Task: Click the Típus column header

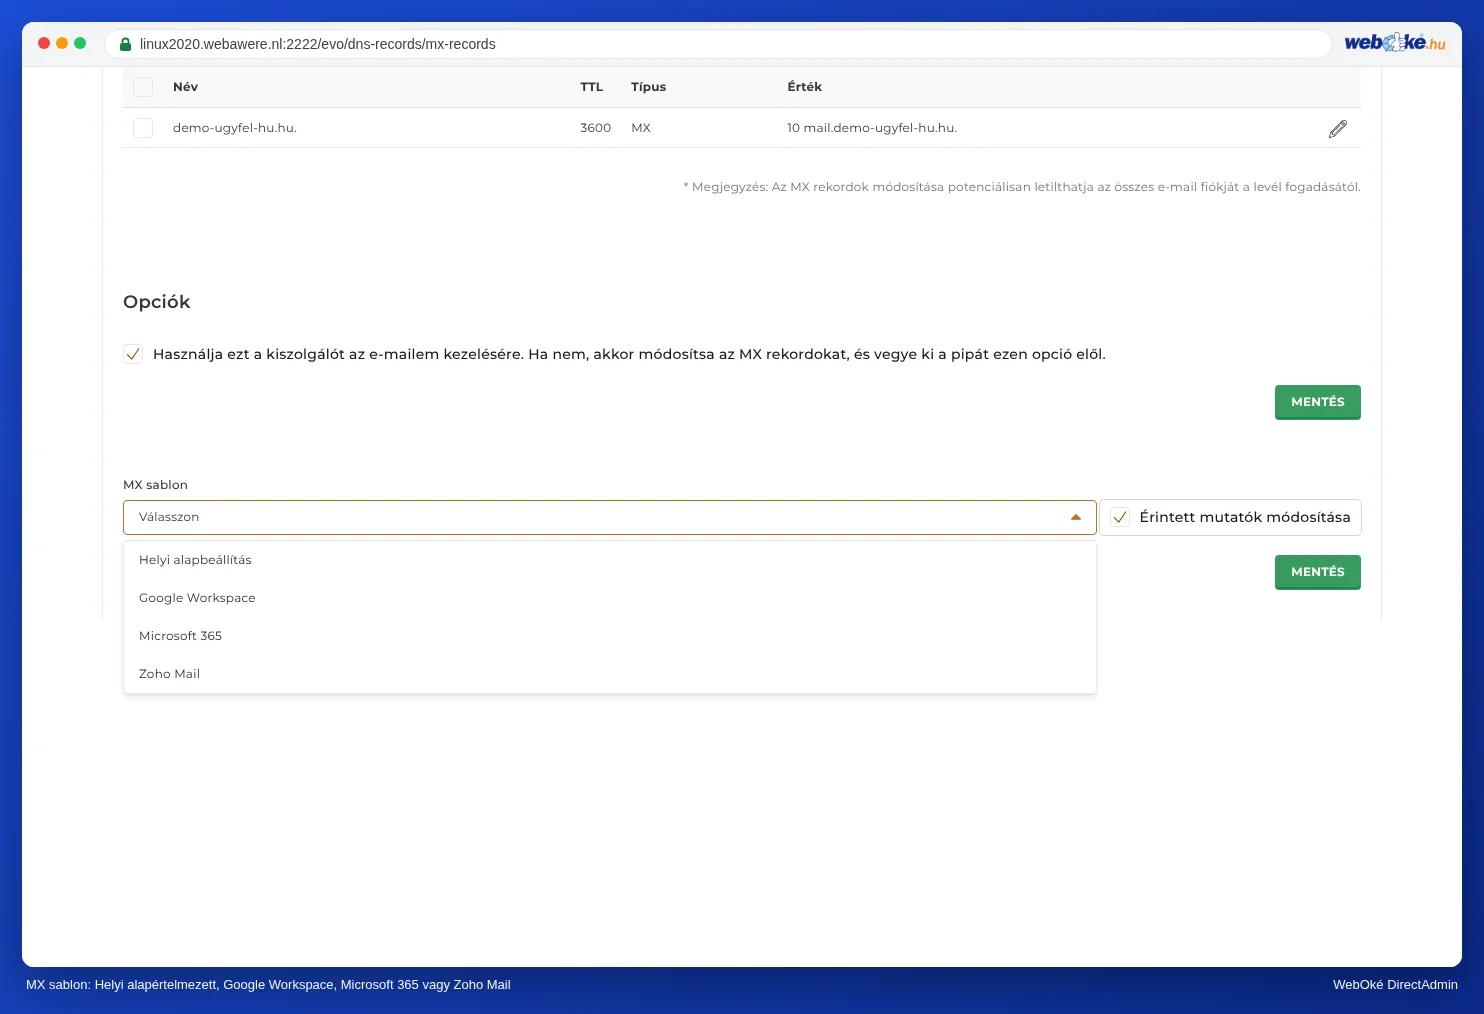Action: pos(648,87)
